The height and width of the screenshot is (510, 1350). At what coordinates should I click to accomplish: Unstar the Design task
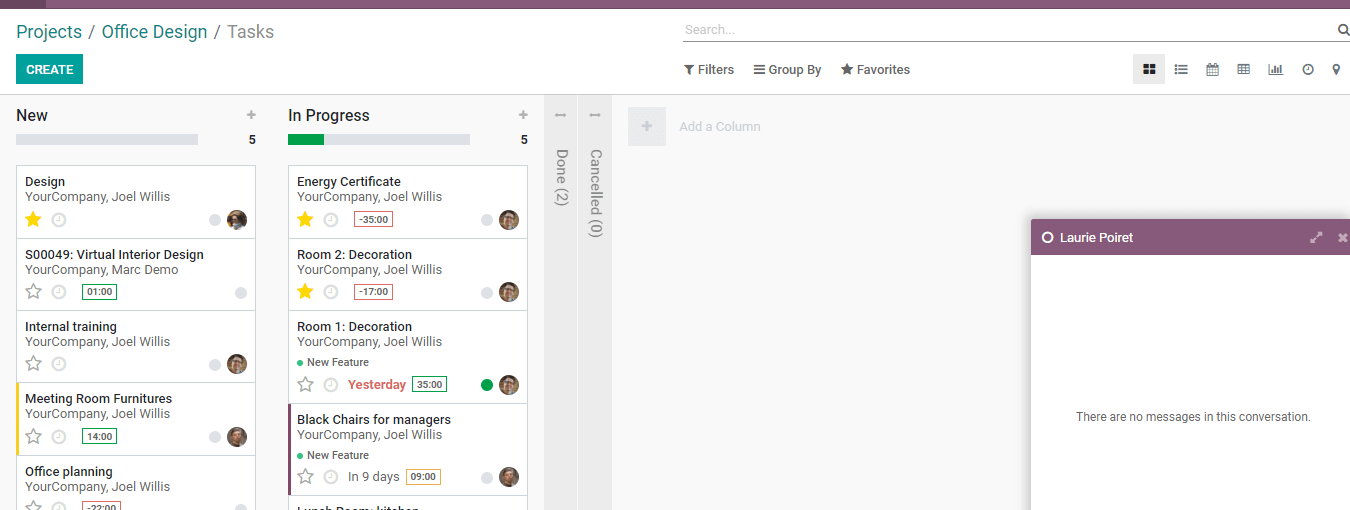33,219
